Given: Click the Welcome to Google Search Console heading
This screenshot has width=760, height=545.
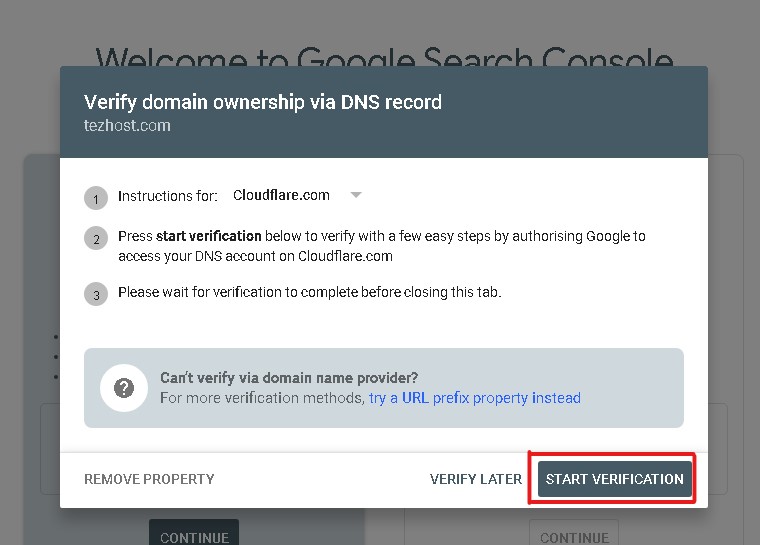Looking at the screenshot, I should [384, 58].
